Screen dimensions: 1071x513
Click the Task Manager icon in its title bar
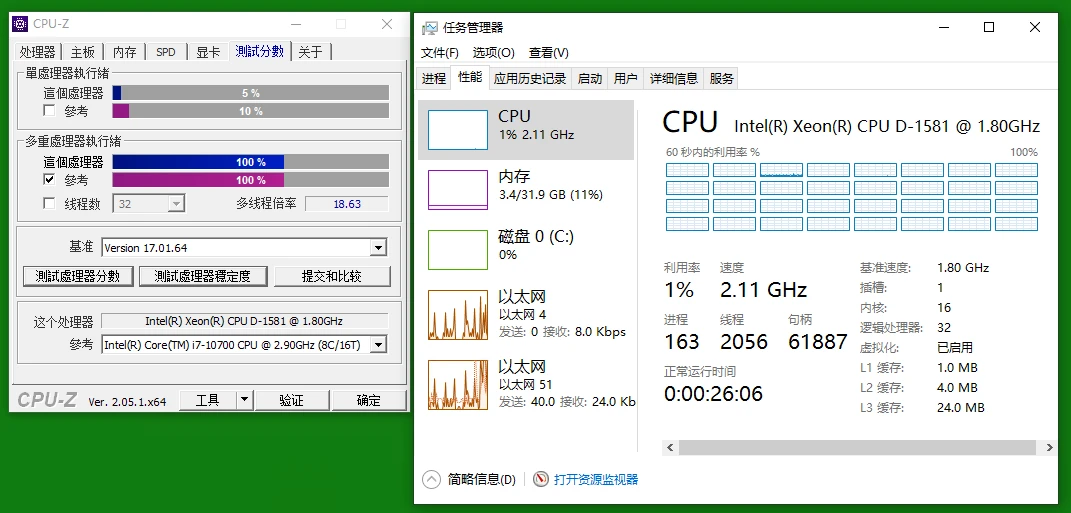click(429, 27)
